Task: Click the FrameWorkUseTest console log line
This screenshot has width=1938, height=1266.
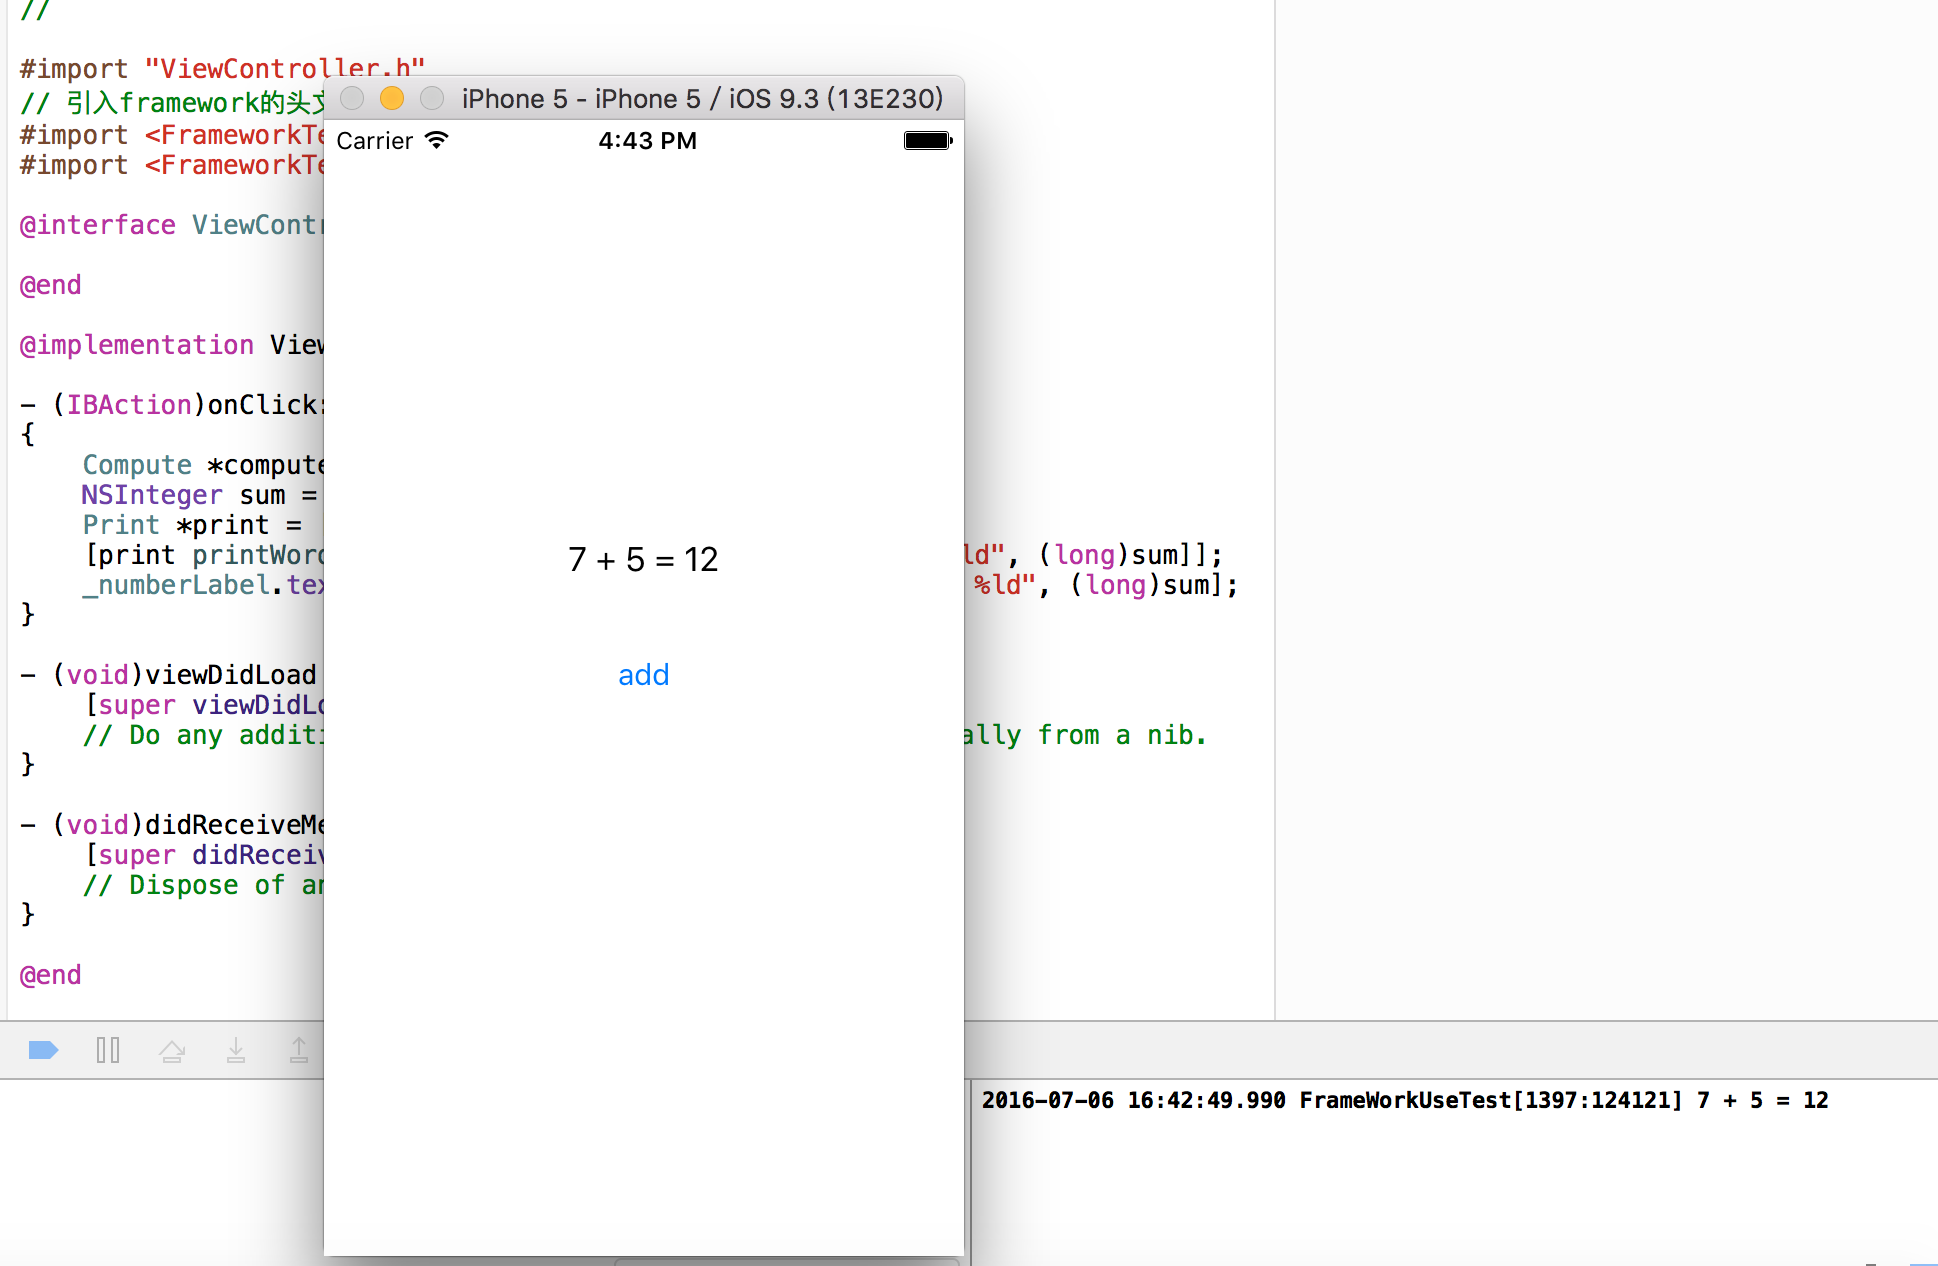Action: 1404,1100
